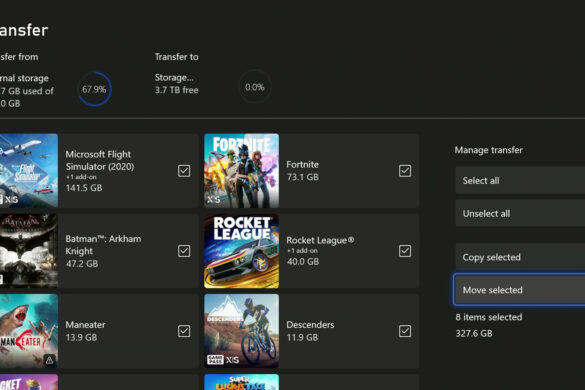Open the Fortnite cover art thumbnail
This screenshot has width=585, height=390.
(241, 171)
